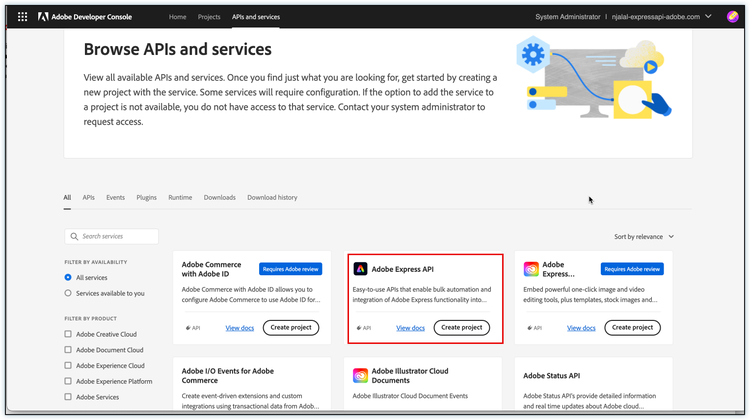Expand the organization switcher chevron

[708, 16]
